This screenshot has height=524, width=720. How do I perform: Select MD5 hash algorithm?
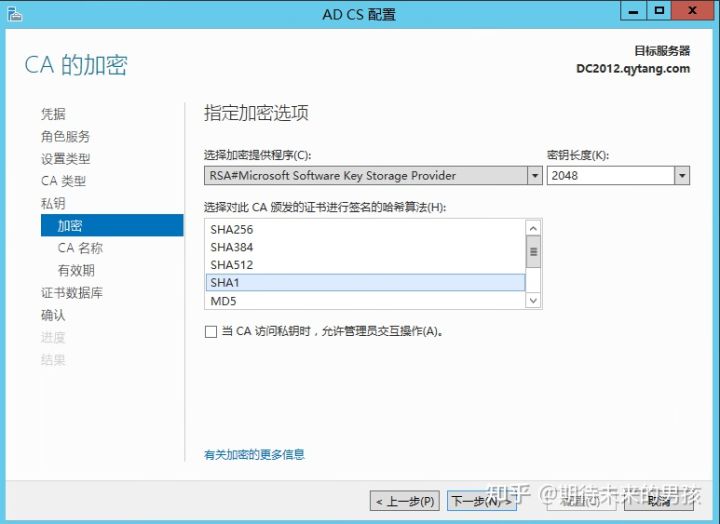coord(365,301)
